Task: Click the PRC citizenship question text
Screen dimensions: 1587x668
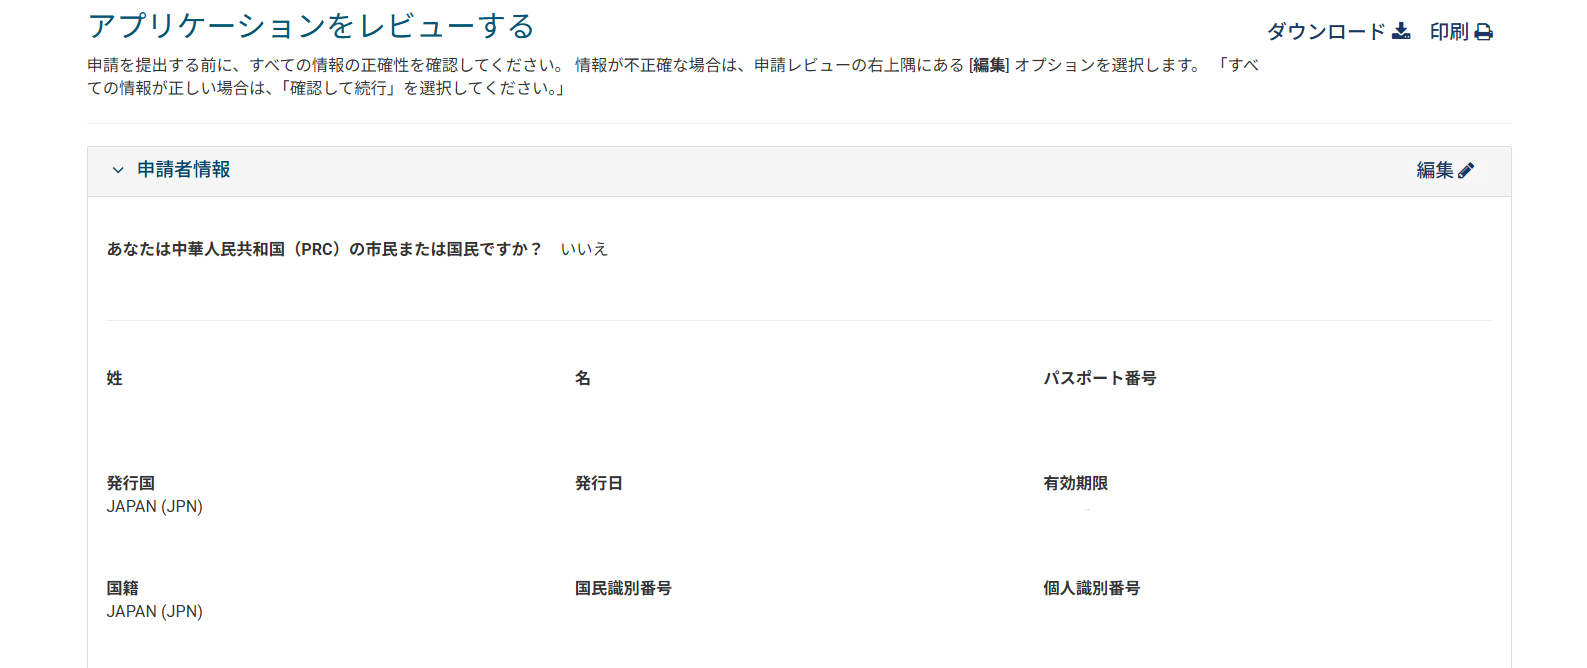Action: (324, 249)
